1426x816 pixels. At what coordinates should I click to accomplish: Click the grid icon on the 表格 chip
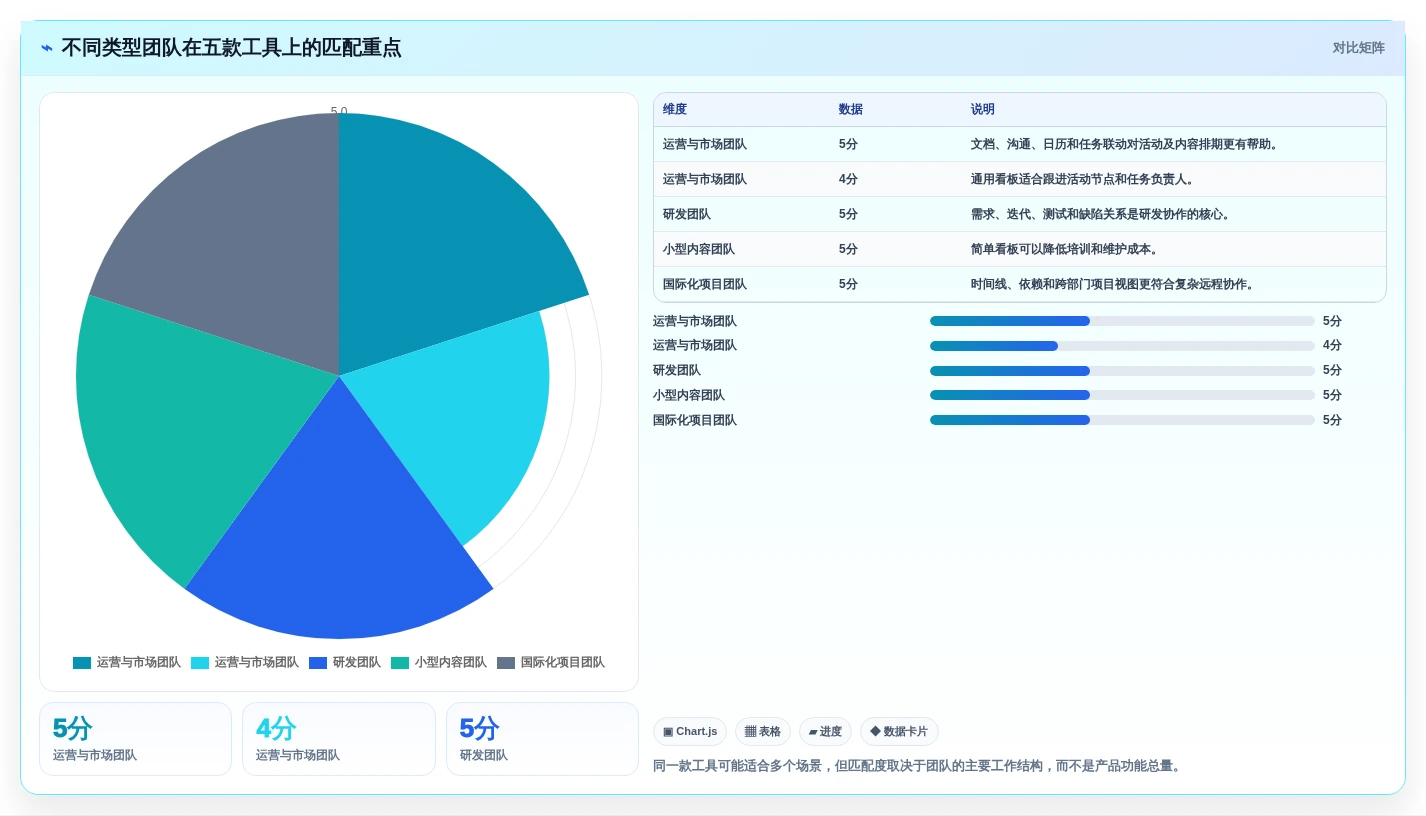point(750,732)
